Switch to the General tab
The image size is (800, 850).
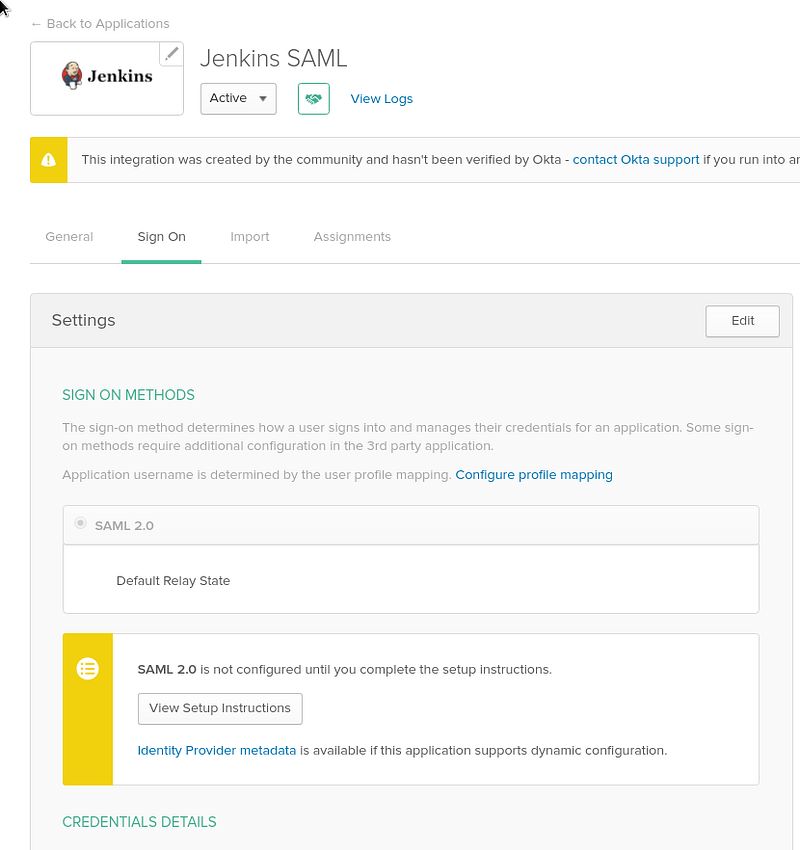[x=69, y=237]
